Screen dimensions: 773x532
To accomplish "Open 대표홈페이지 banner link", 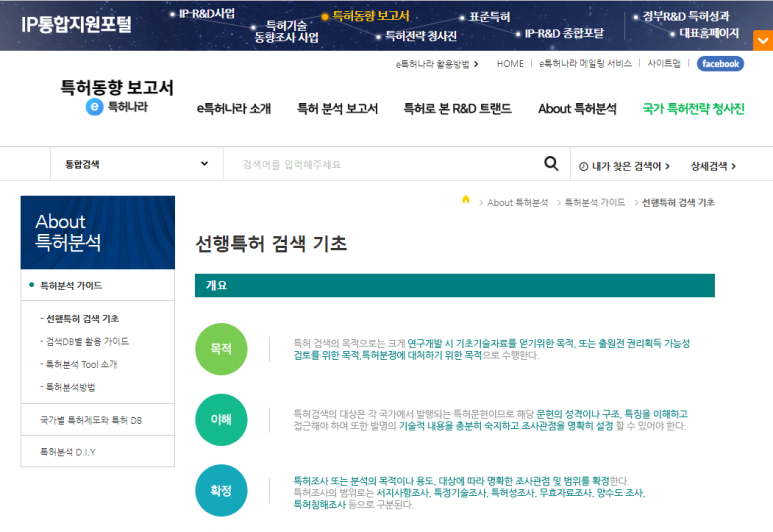I will (709, 34).
